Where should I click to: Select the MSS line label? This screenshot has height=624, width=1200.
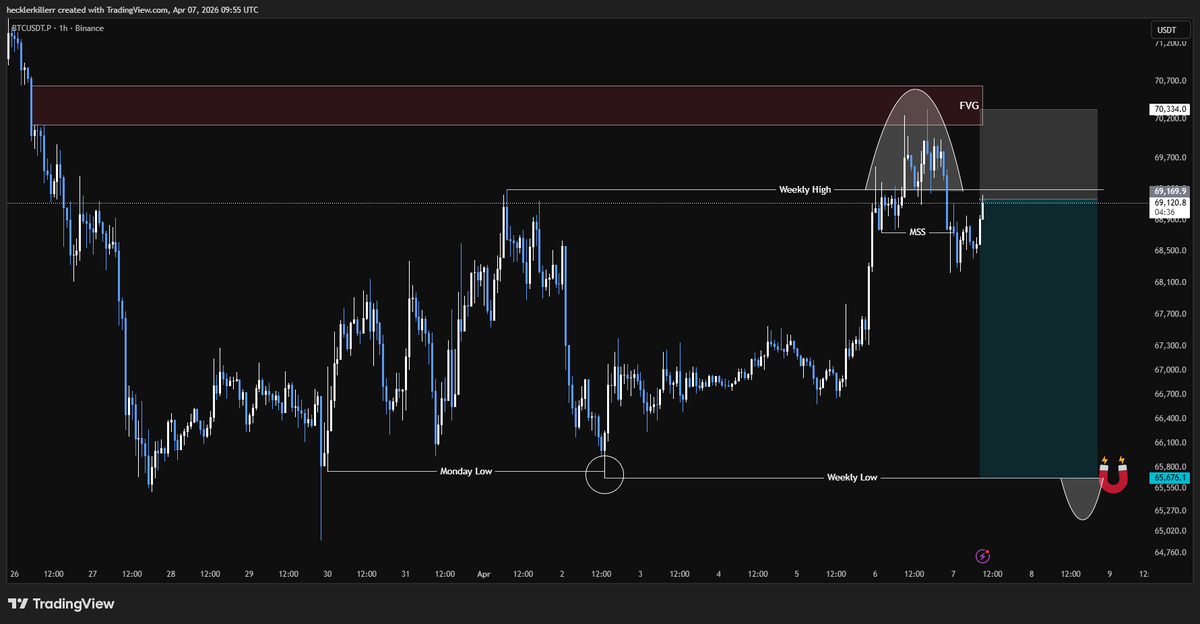[917, 232]
